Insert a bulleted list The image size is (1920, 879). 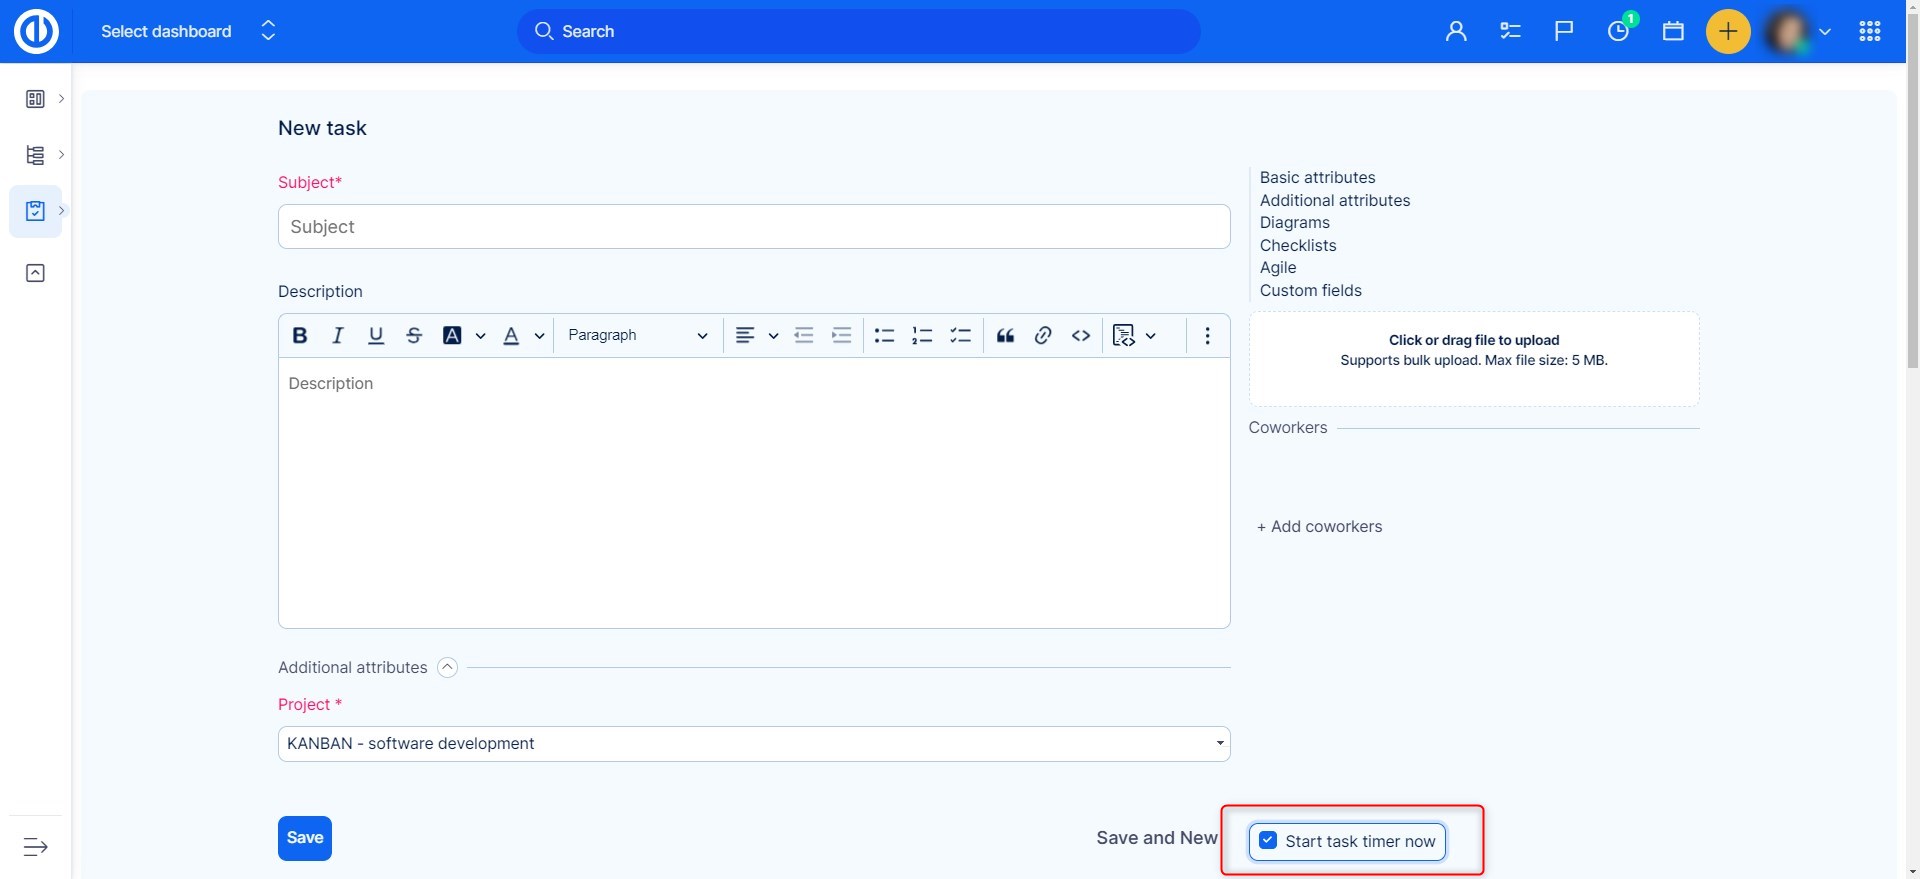click(884, 336)
